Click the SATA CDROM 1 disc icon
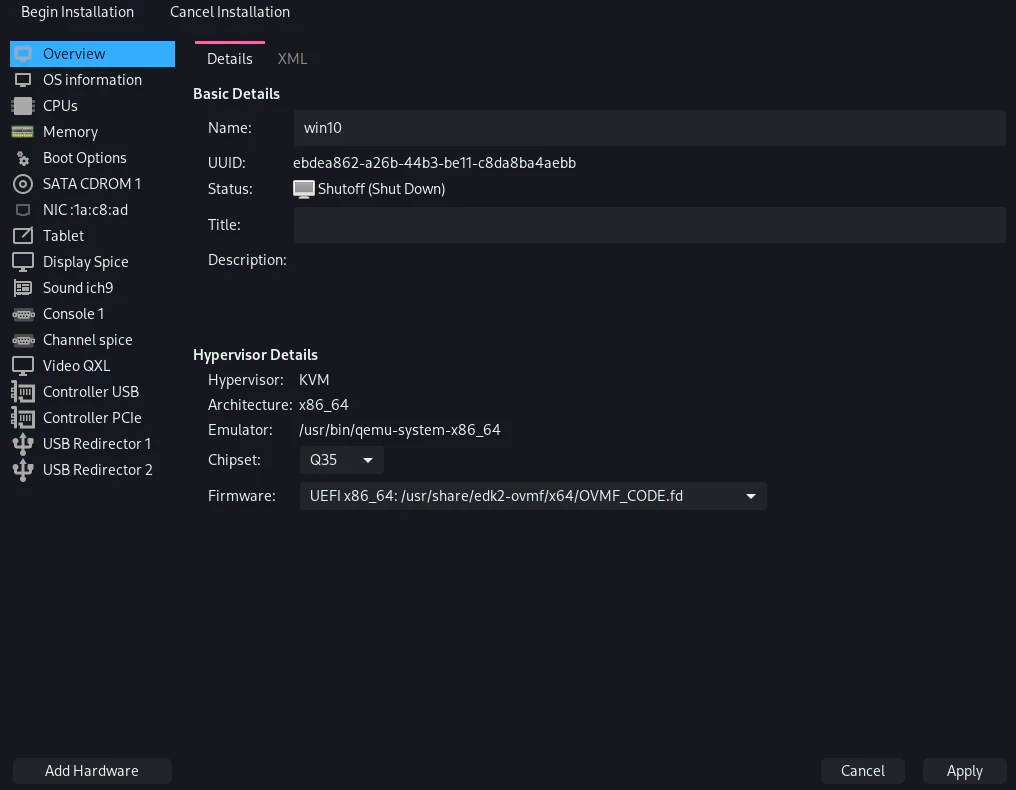Image resolution: width=1016 pixels, height=790 pixels. (x=23, y=184)
